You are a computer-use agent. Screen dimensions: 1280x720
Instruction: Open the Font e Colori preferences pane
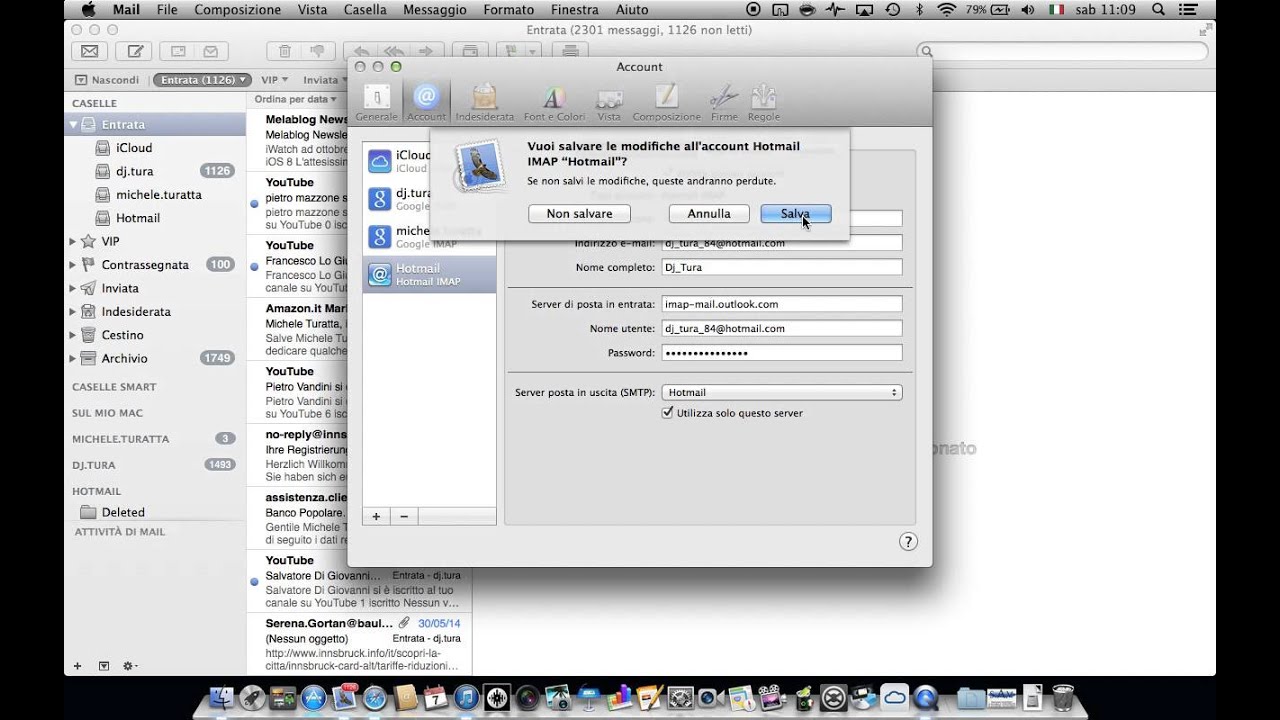(554, 103)
